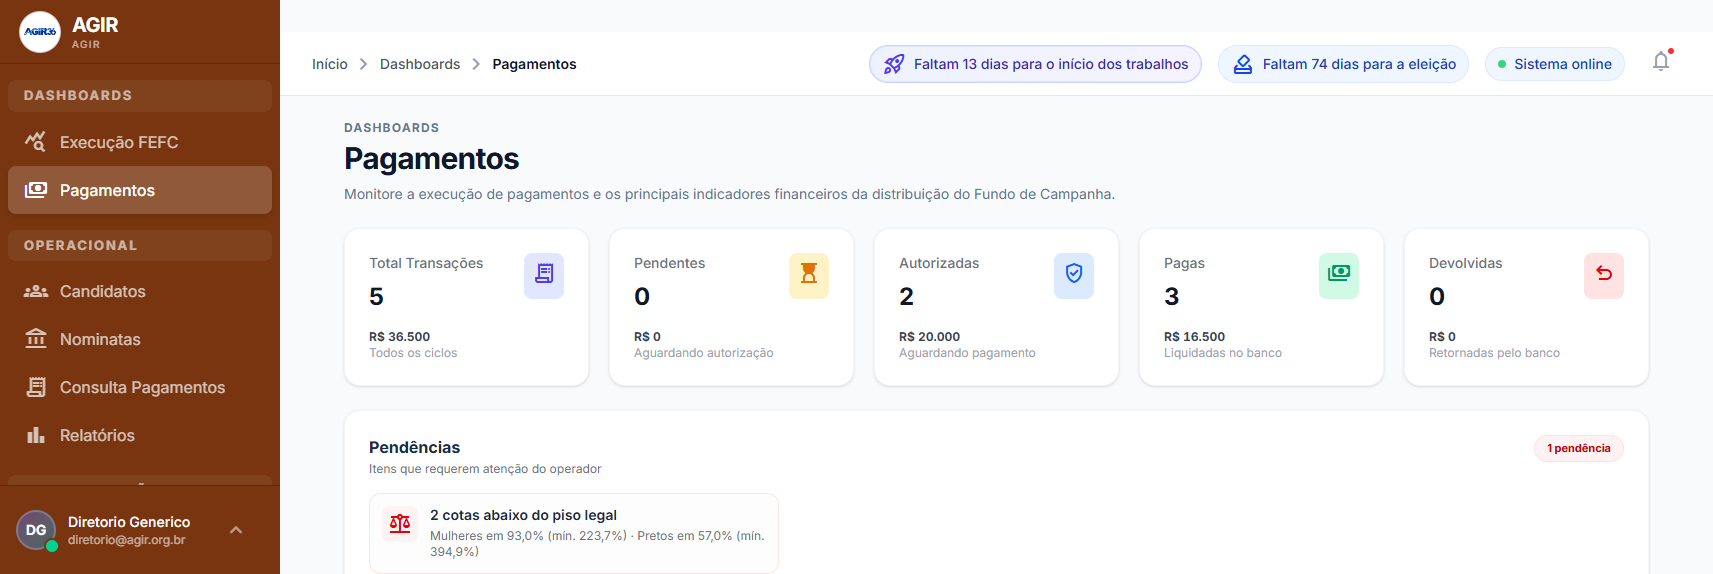Click the DG user avatar
1713x574 pixels.
point(36,530)
